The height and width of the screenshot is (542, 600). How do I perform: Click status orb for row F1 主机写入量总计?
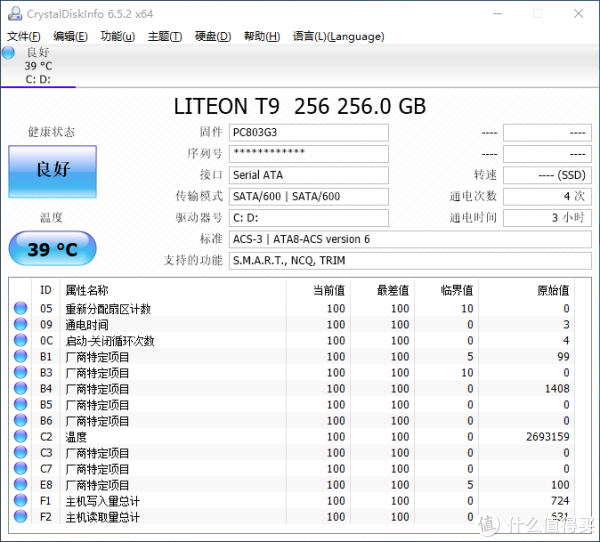[x=21, y=501]
